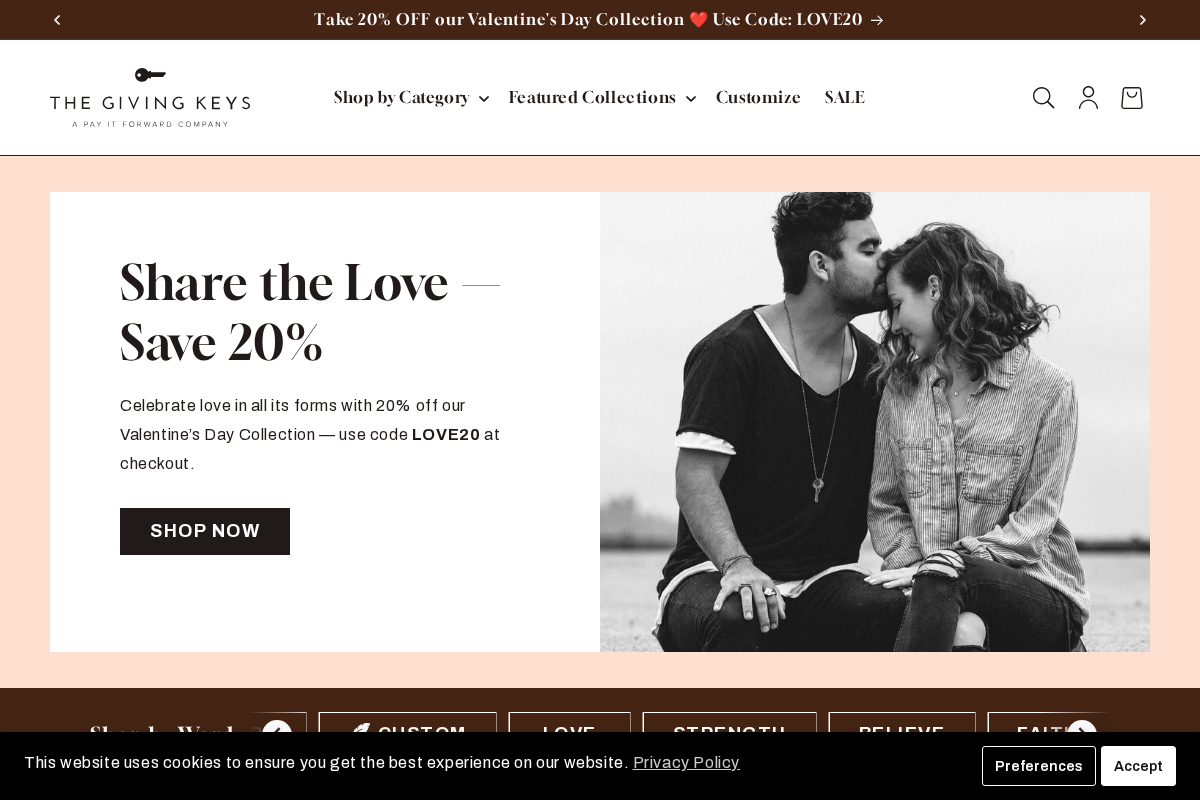
Task: Select the STRENGTH word button
Action: coord(729,733)
